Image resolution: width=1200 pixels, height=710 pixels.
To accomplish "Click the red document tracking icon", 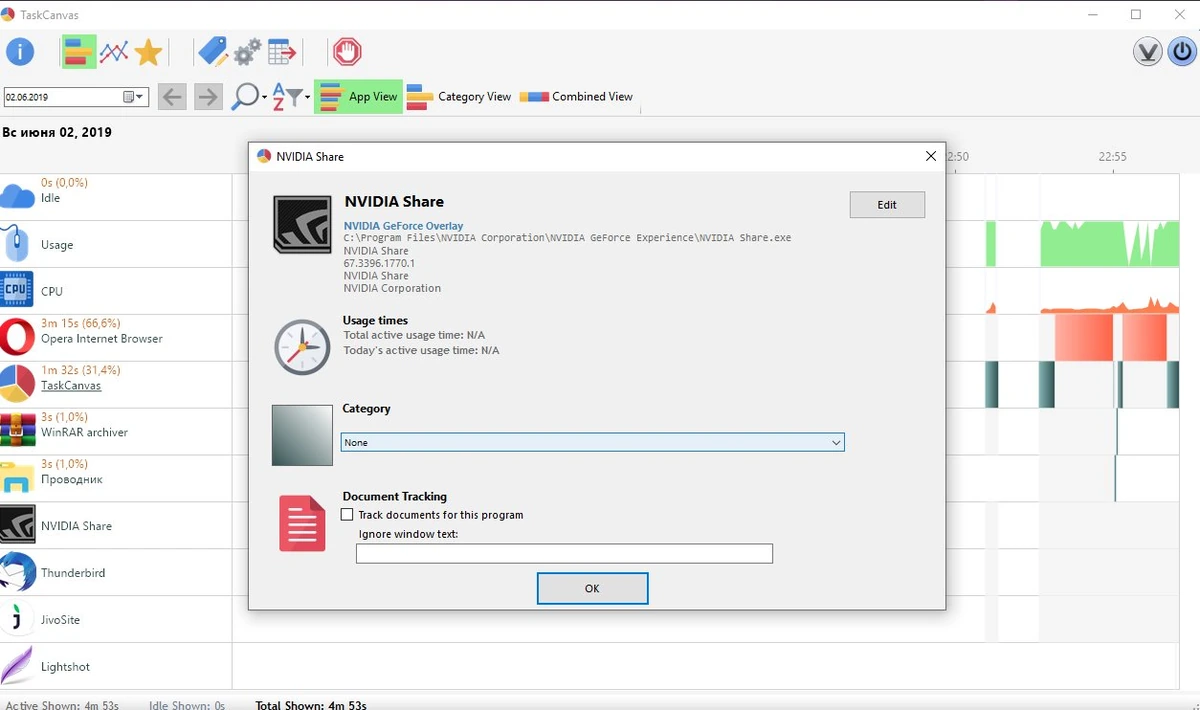I will tap(302, 523).
